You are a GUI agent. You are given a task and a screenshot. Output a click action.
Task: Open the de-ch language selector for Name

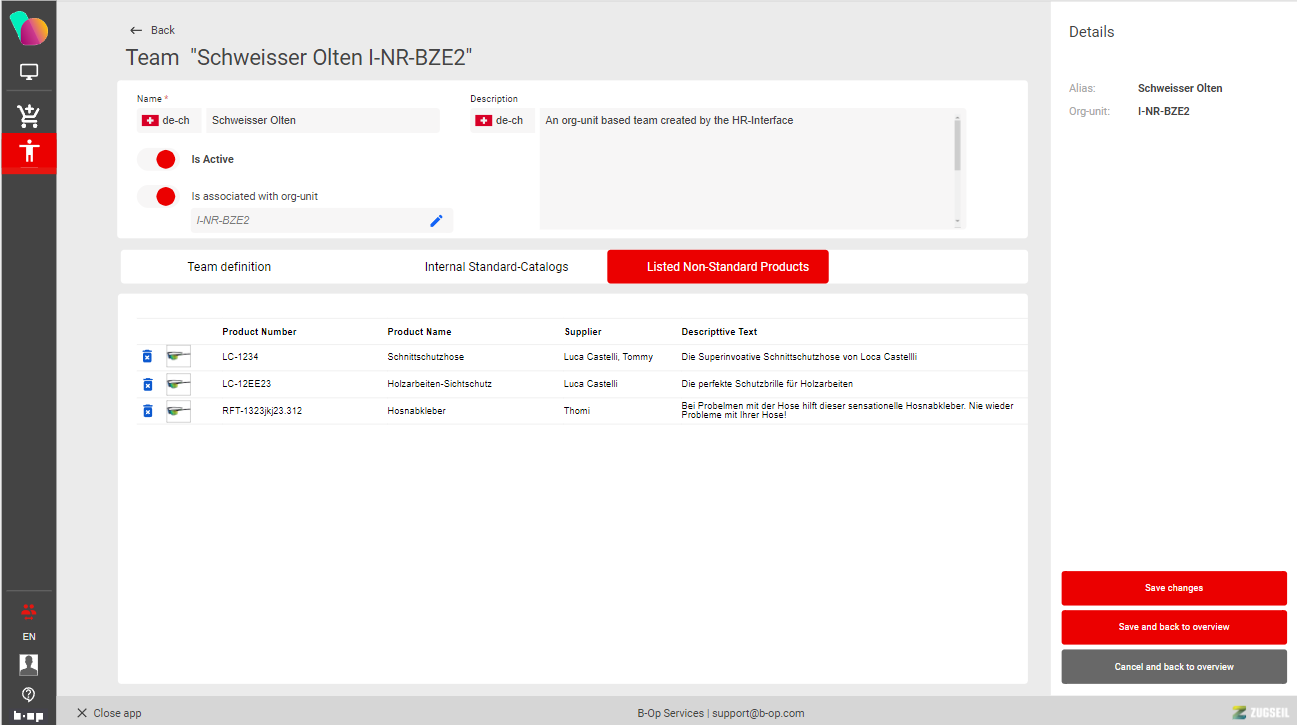click(x=168, y=121)
